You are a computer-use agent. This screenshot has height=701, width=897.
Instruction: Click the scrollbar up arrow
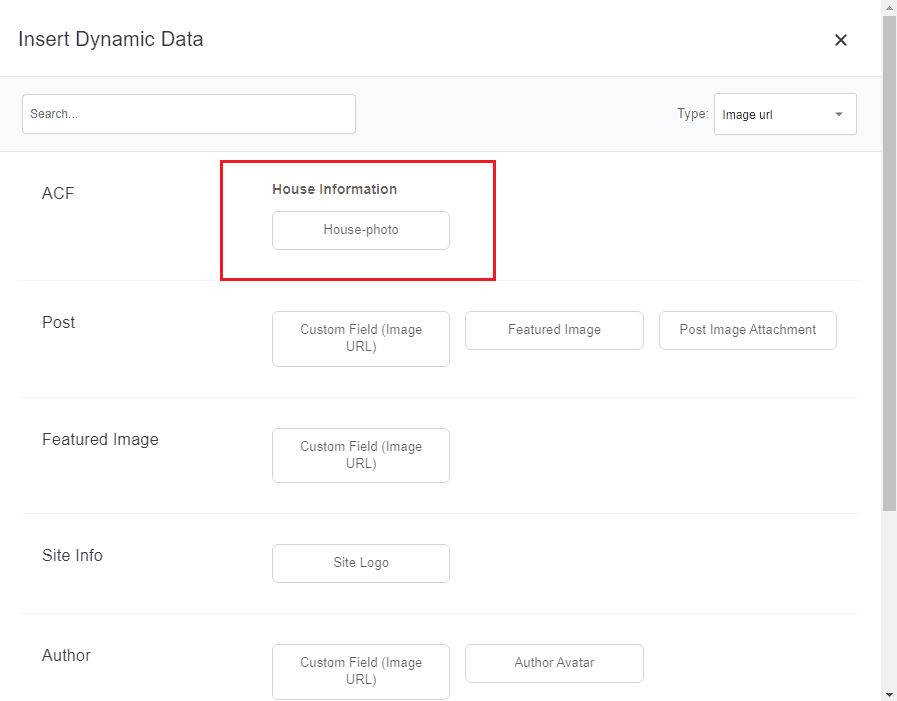pyautogui.click(x=889, y=8)
